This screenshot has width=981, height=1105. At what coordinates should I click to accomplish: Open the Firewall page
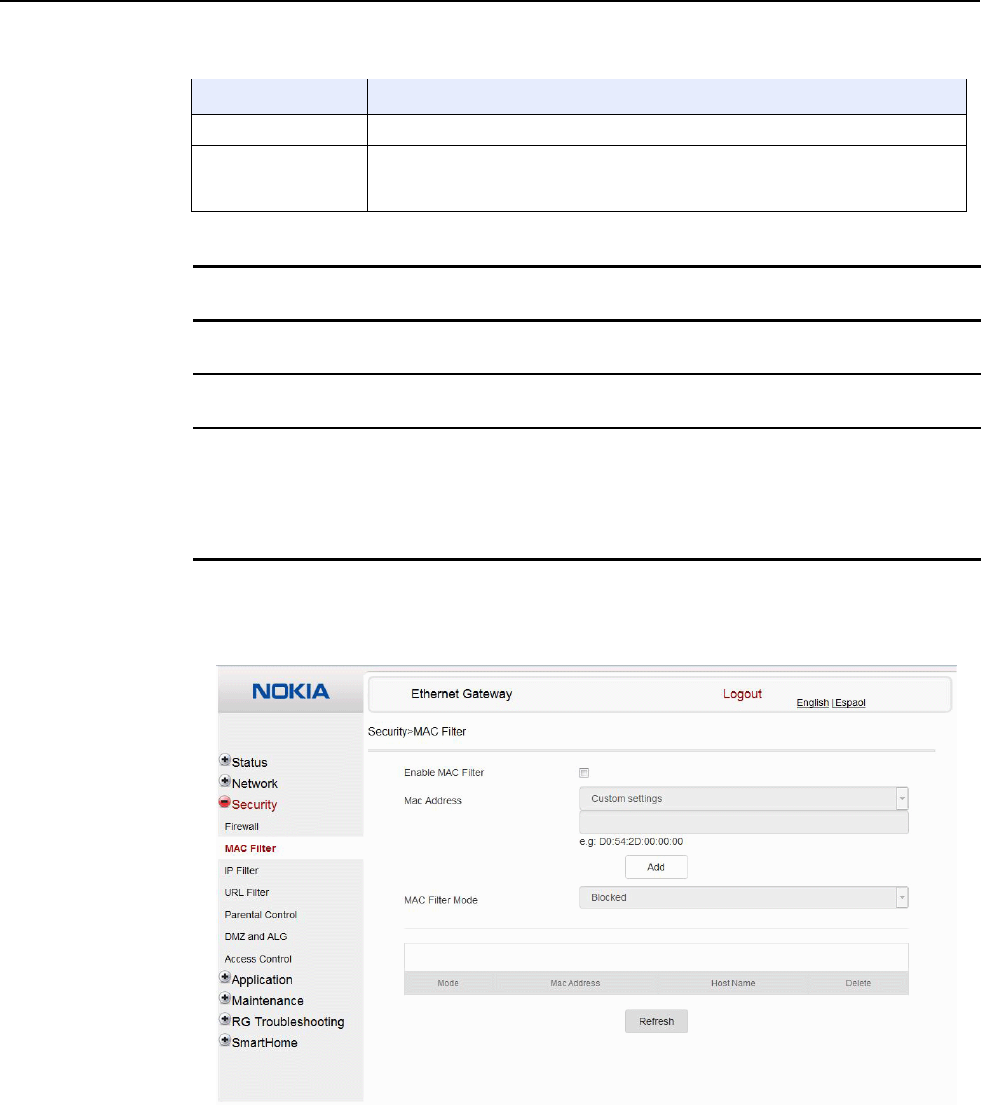(x=242, y=827)
